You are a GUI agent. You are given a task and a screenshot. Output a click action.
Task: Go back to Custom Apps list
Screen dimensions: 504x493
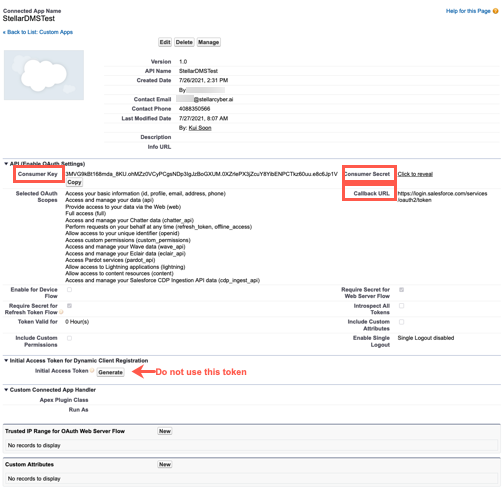coord(38,32)
